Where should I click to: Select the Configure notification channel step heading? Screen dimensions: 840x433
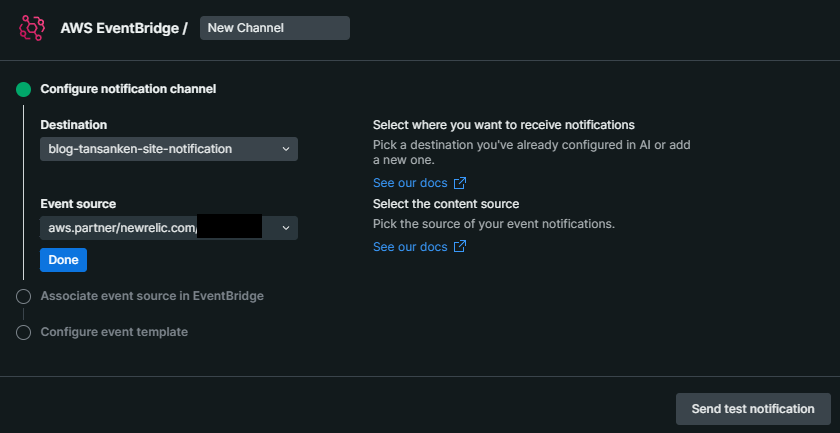click(x=128, y=89)
